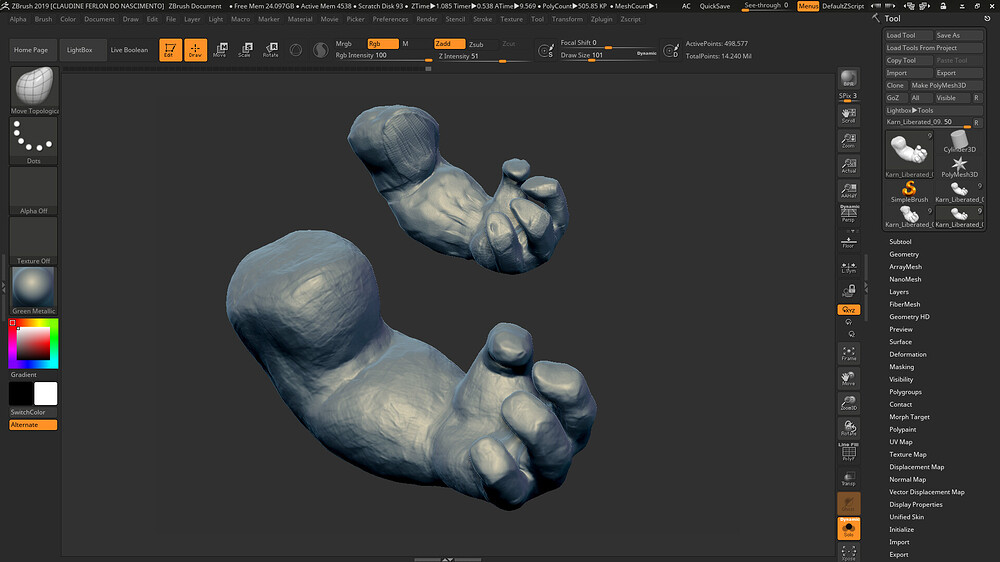Open the Brush menu
This screenshot has height=562, width=1000.
coord(43,19)
